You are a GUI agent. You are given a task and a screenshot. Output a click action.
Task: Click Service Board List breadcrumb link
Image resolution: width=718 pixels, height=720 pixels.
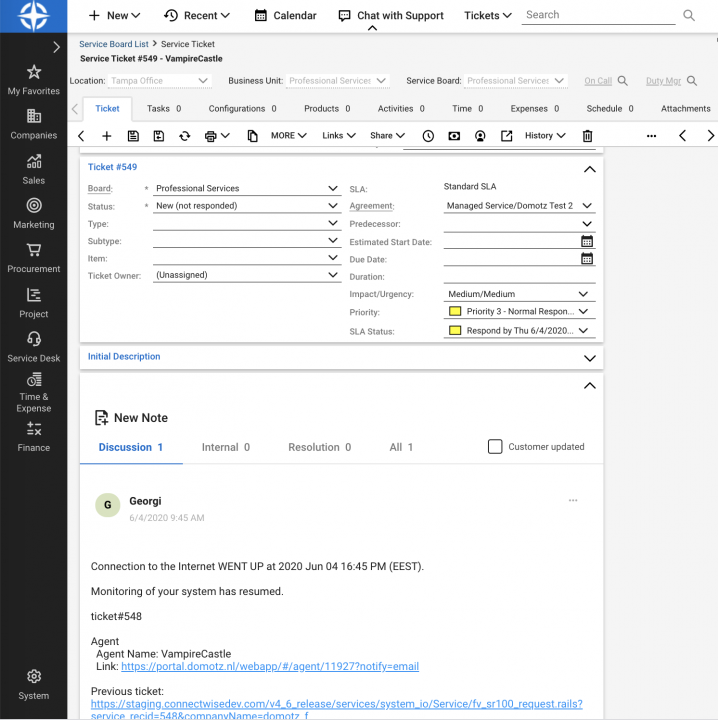[114, 45]
